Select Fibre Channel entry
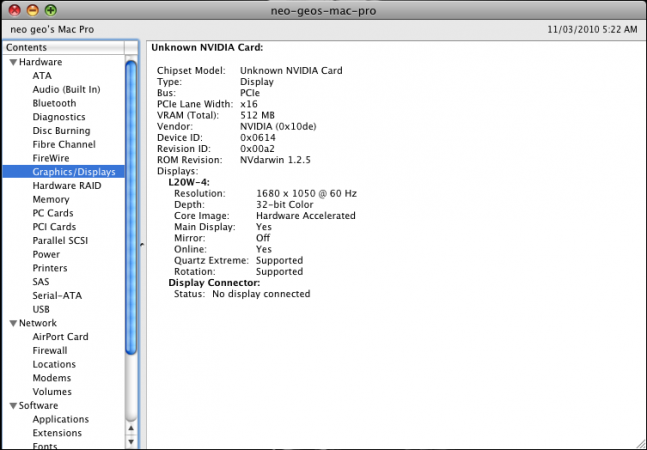The height and width of the screenshot is (450, 647). (x=64, y=144)
